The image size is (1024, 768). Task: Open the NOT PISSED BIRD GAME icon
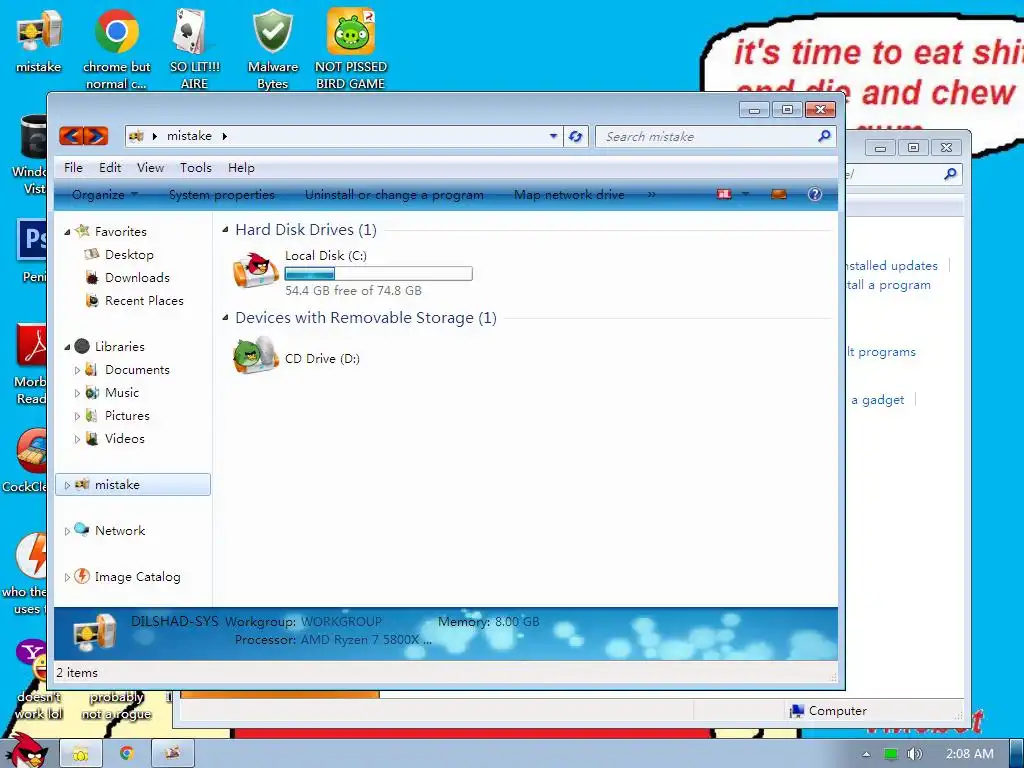[x=351, y=49]
